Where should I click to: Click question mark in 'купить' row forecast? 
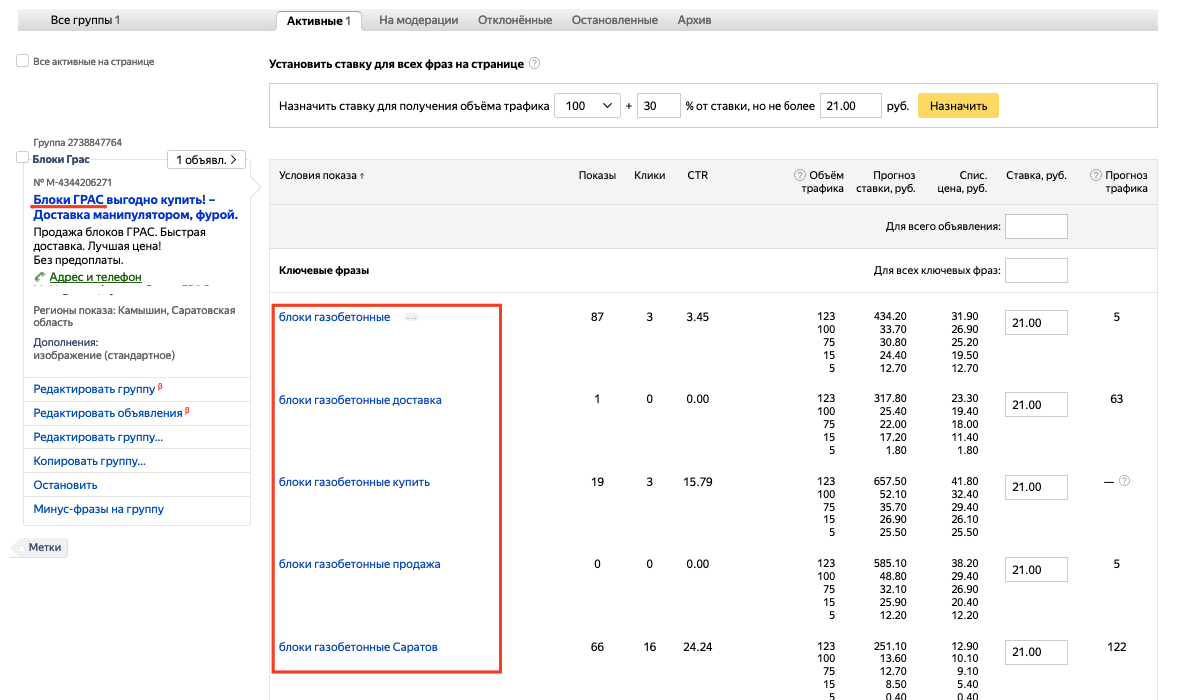tap(1124, 481)
